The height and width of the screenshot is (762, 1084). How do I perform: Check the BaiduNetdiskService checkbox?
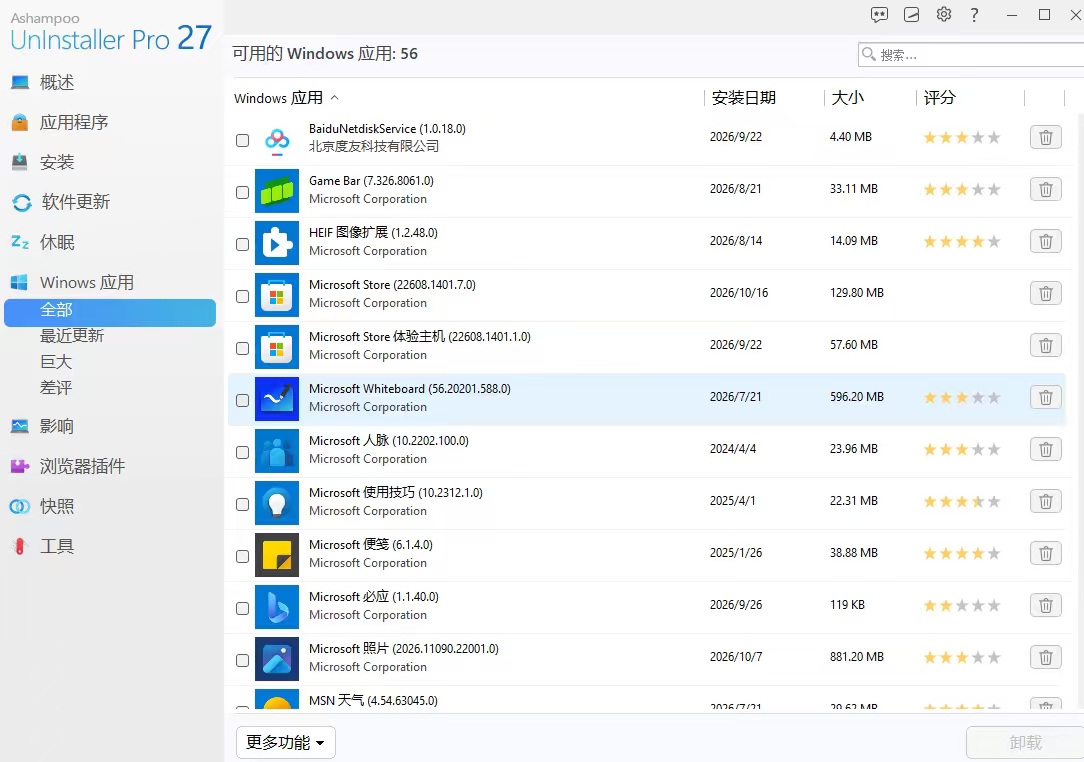(x=242, y=140)
